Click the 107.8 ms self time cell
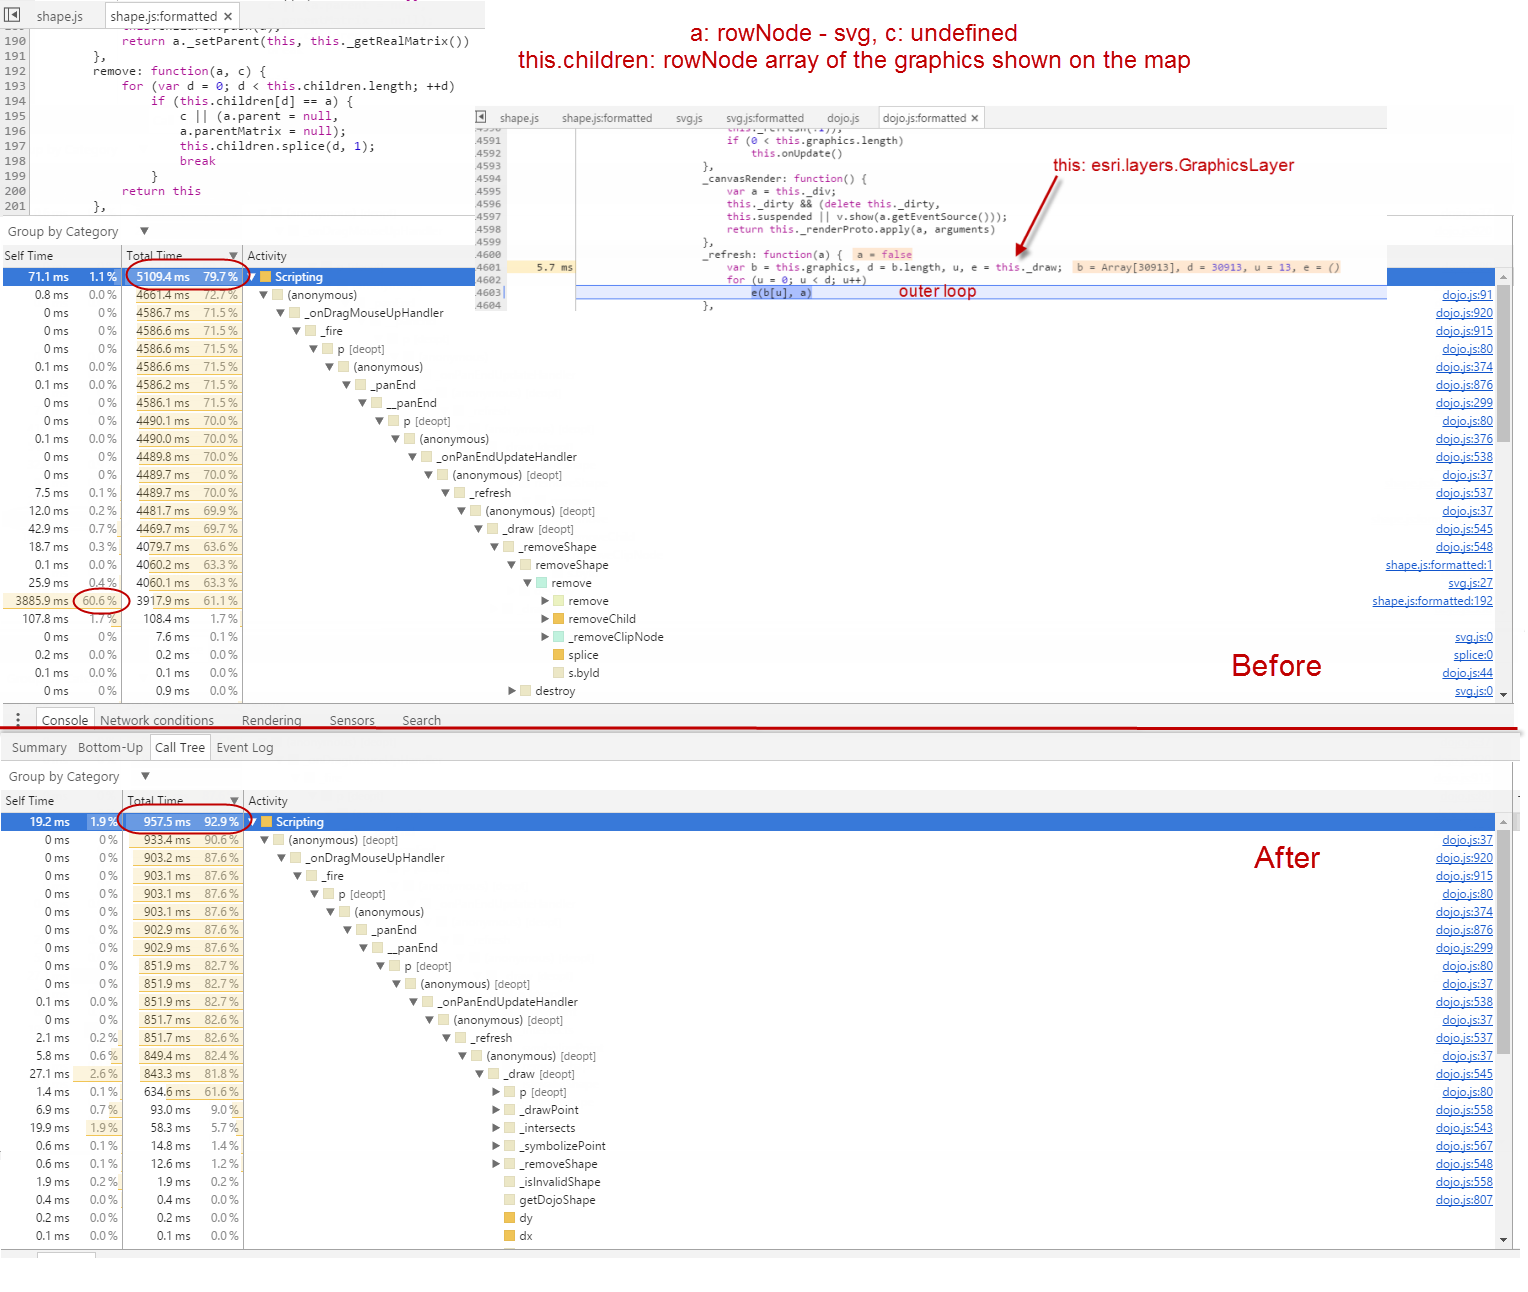 click(46, 619)
